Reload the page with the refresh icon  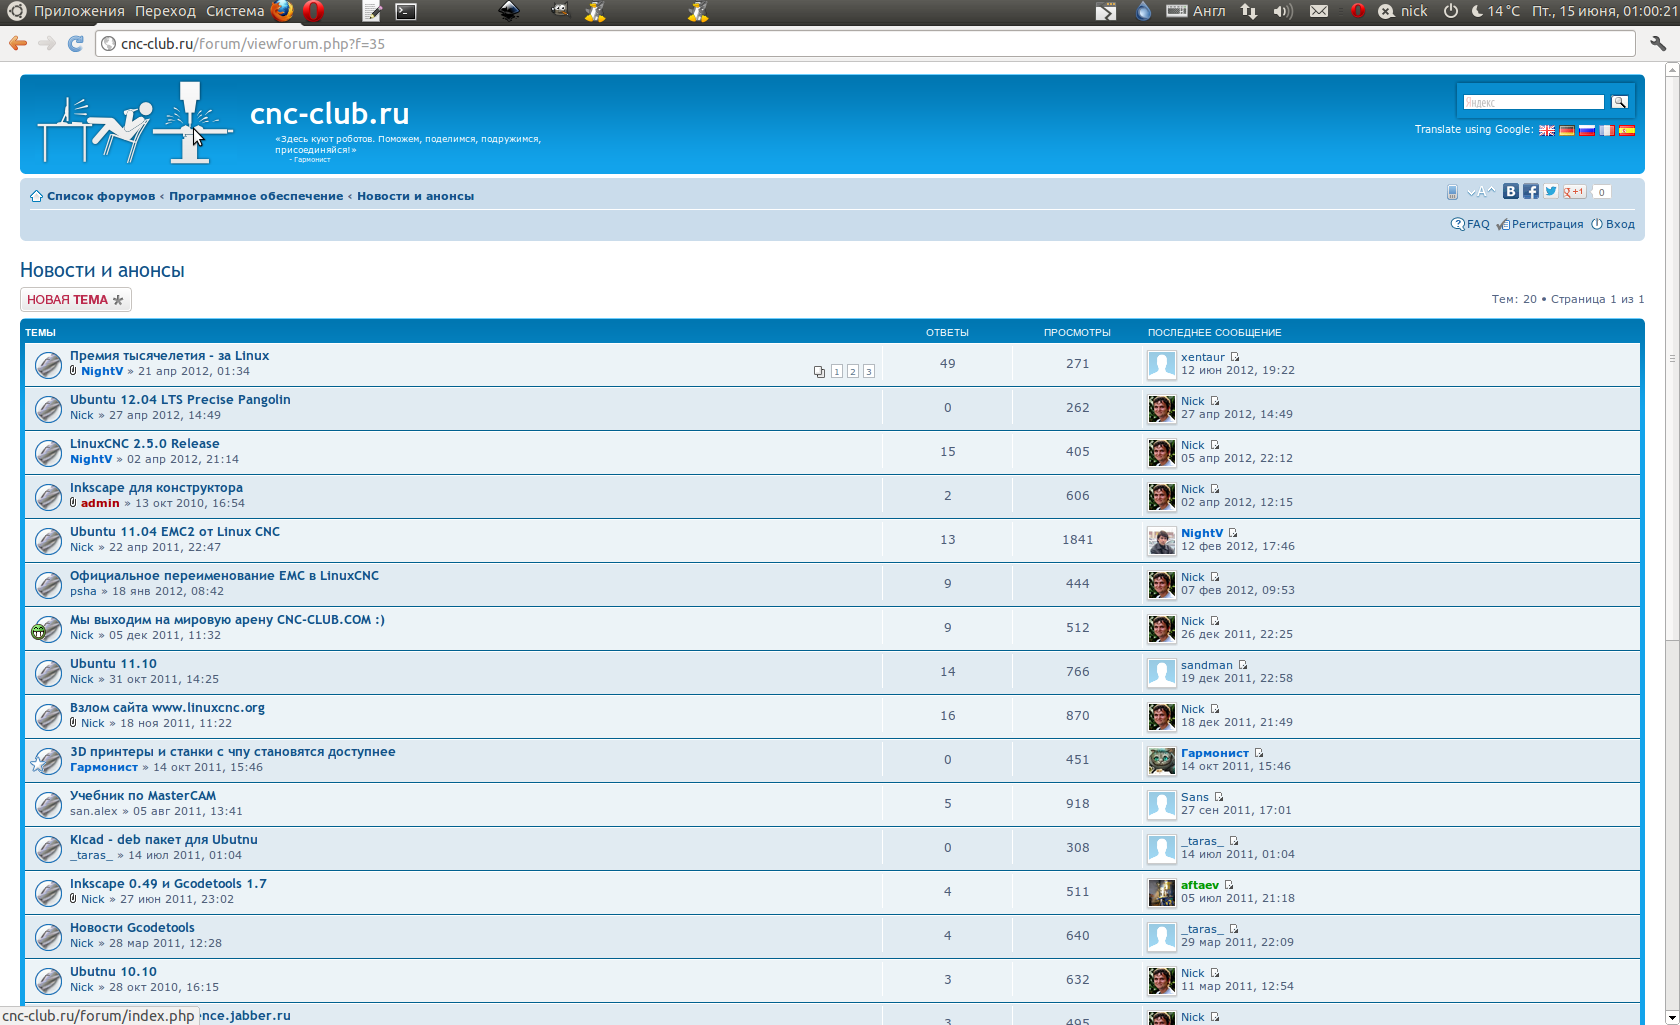(76, 43)
